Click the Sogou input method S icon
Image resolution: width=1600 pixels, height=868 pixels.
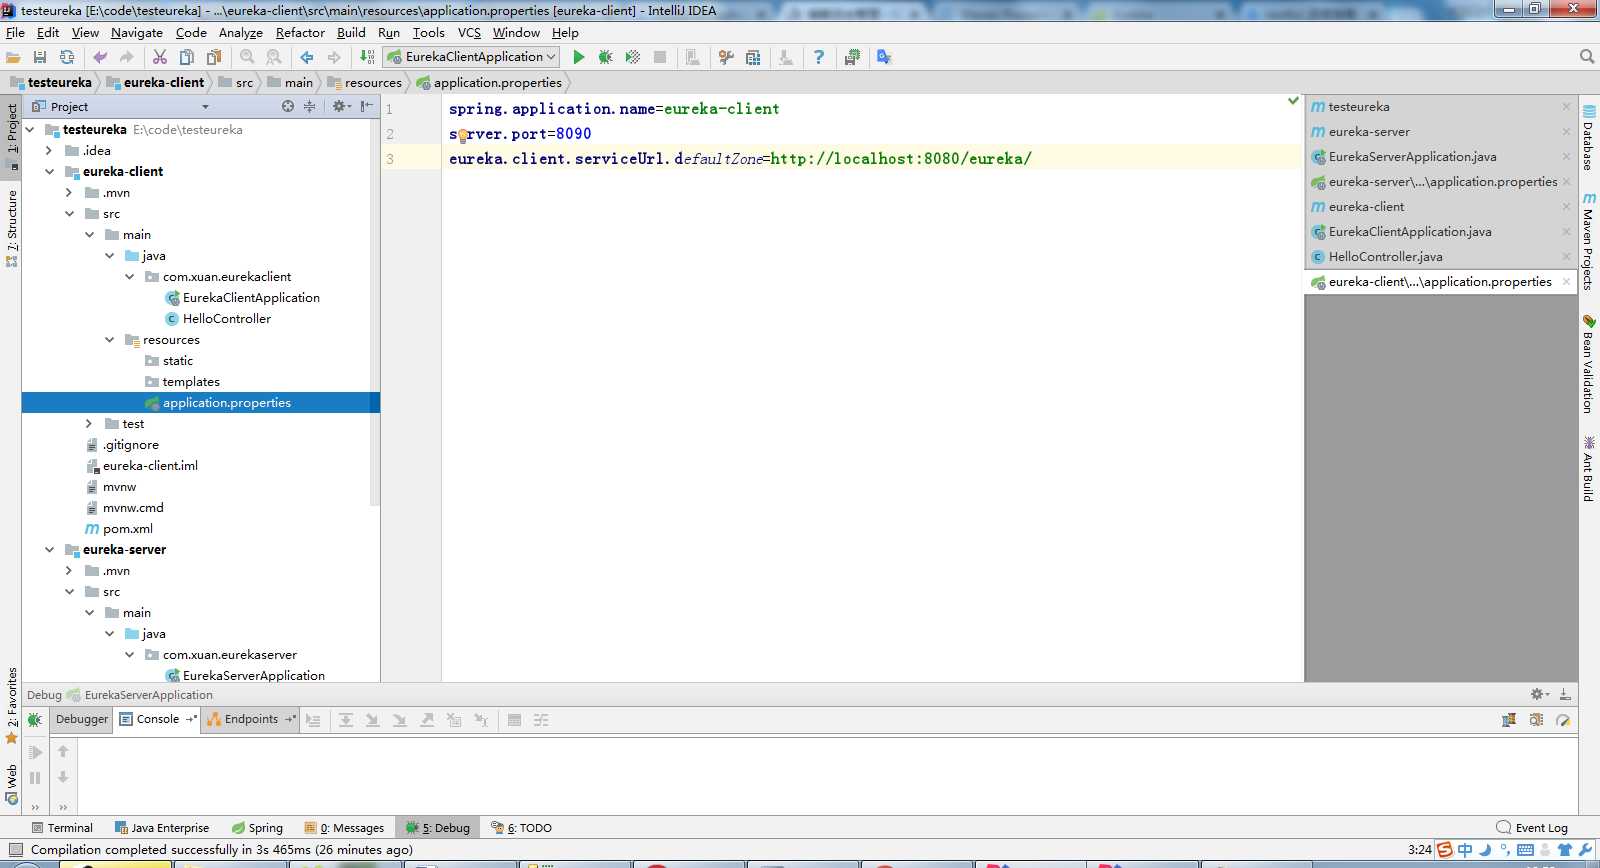pyautogui.click(x=1445, y=850)
